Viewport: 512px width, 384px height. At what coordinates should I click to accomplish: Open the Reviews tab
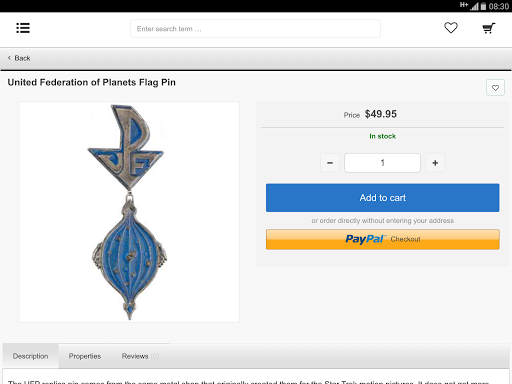140,356
